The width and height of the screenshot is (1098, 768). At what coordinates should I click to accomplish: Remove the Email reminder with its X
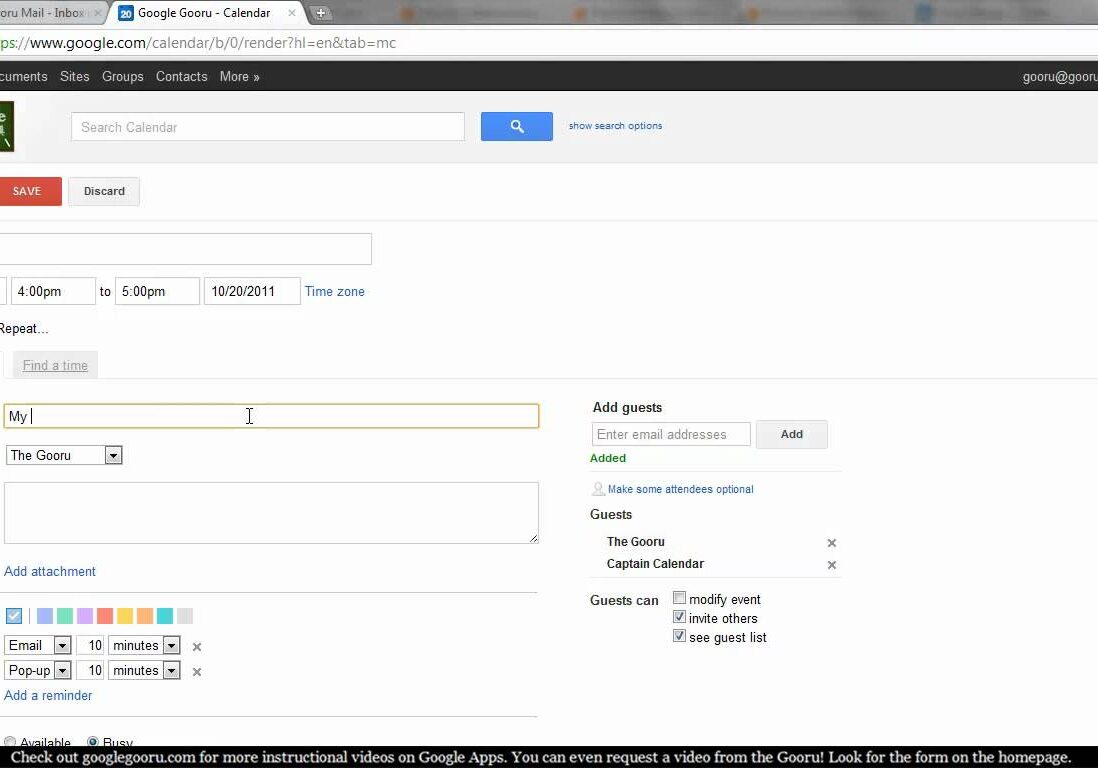click(x=197, y=646)
